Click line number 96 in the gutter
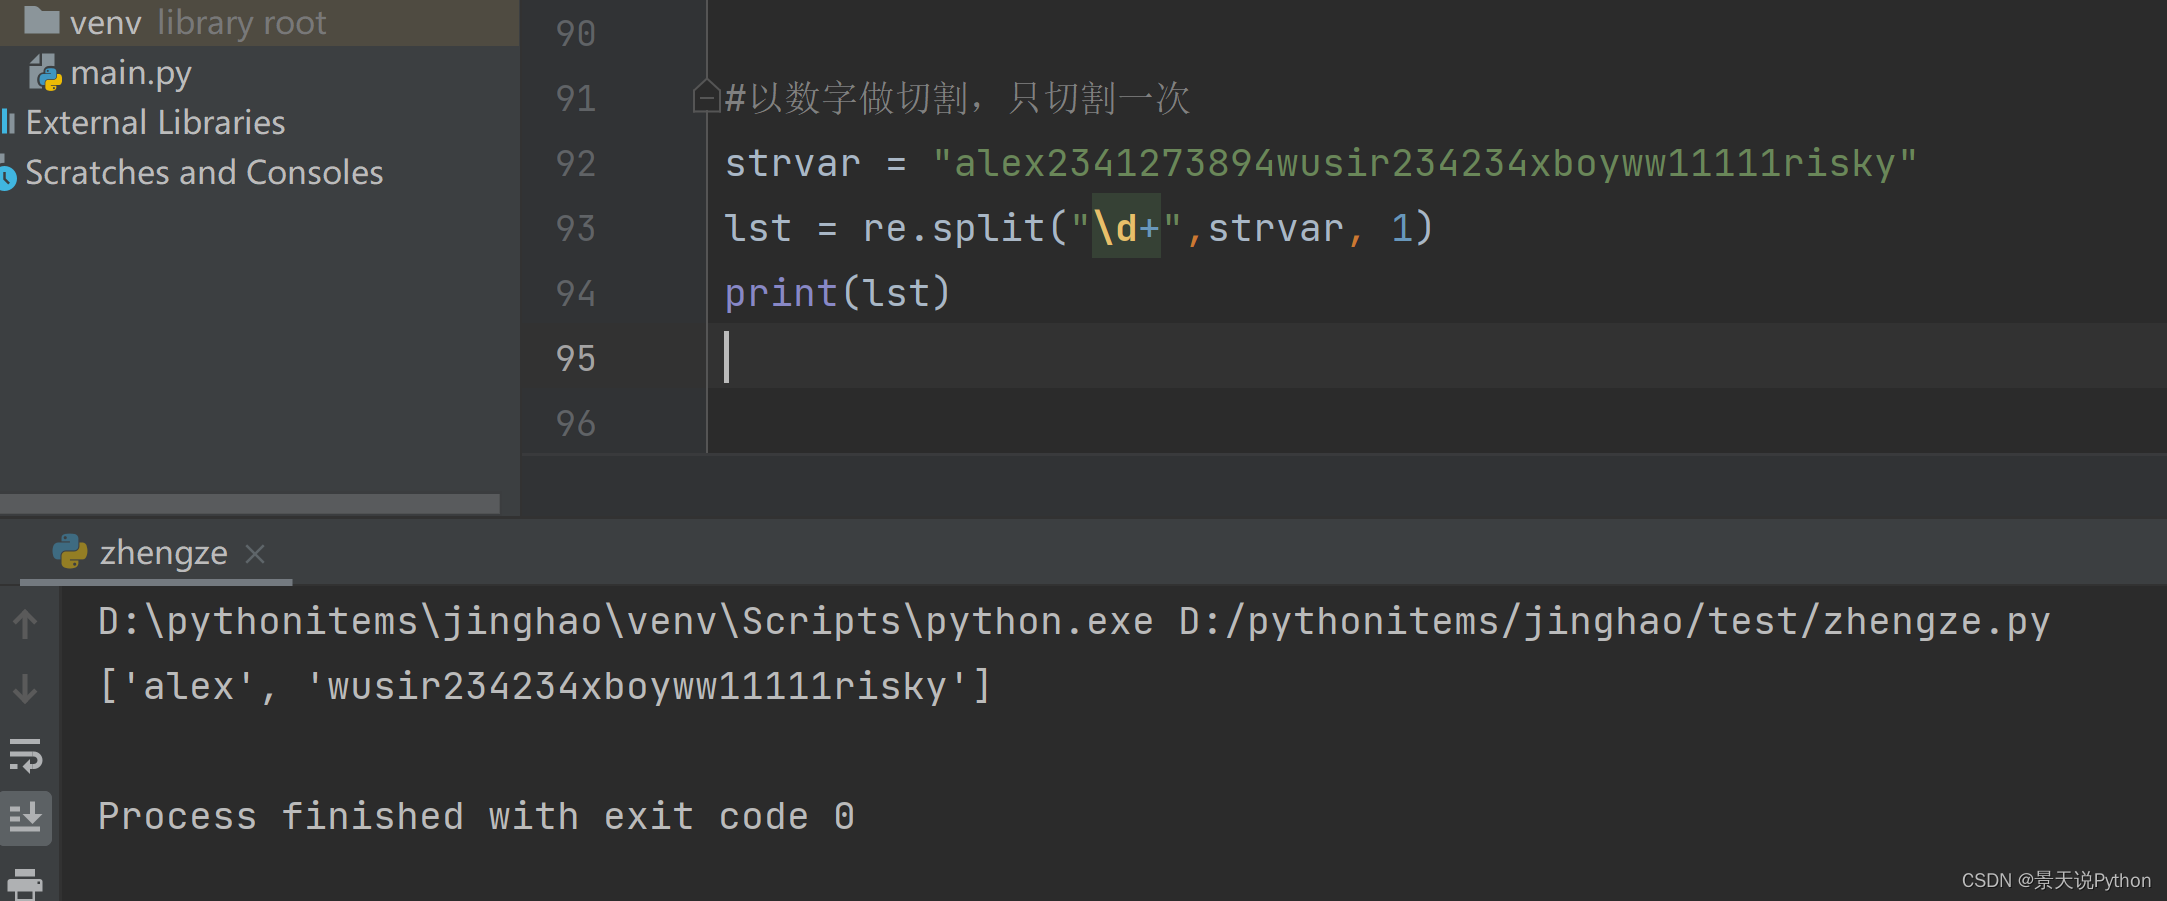Viewport: 2167px width, 901px height. point(576,423)
